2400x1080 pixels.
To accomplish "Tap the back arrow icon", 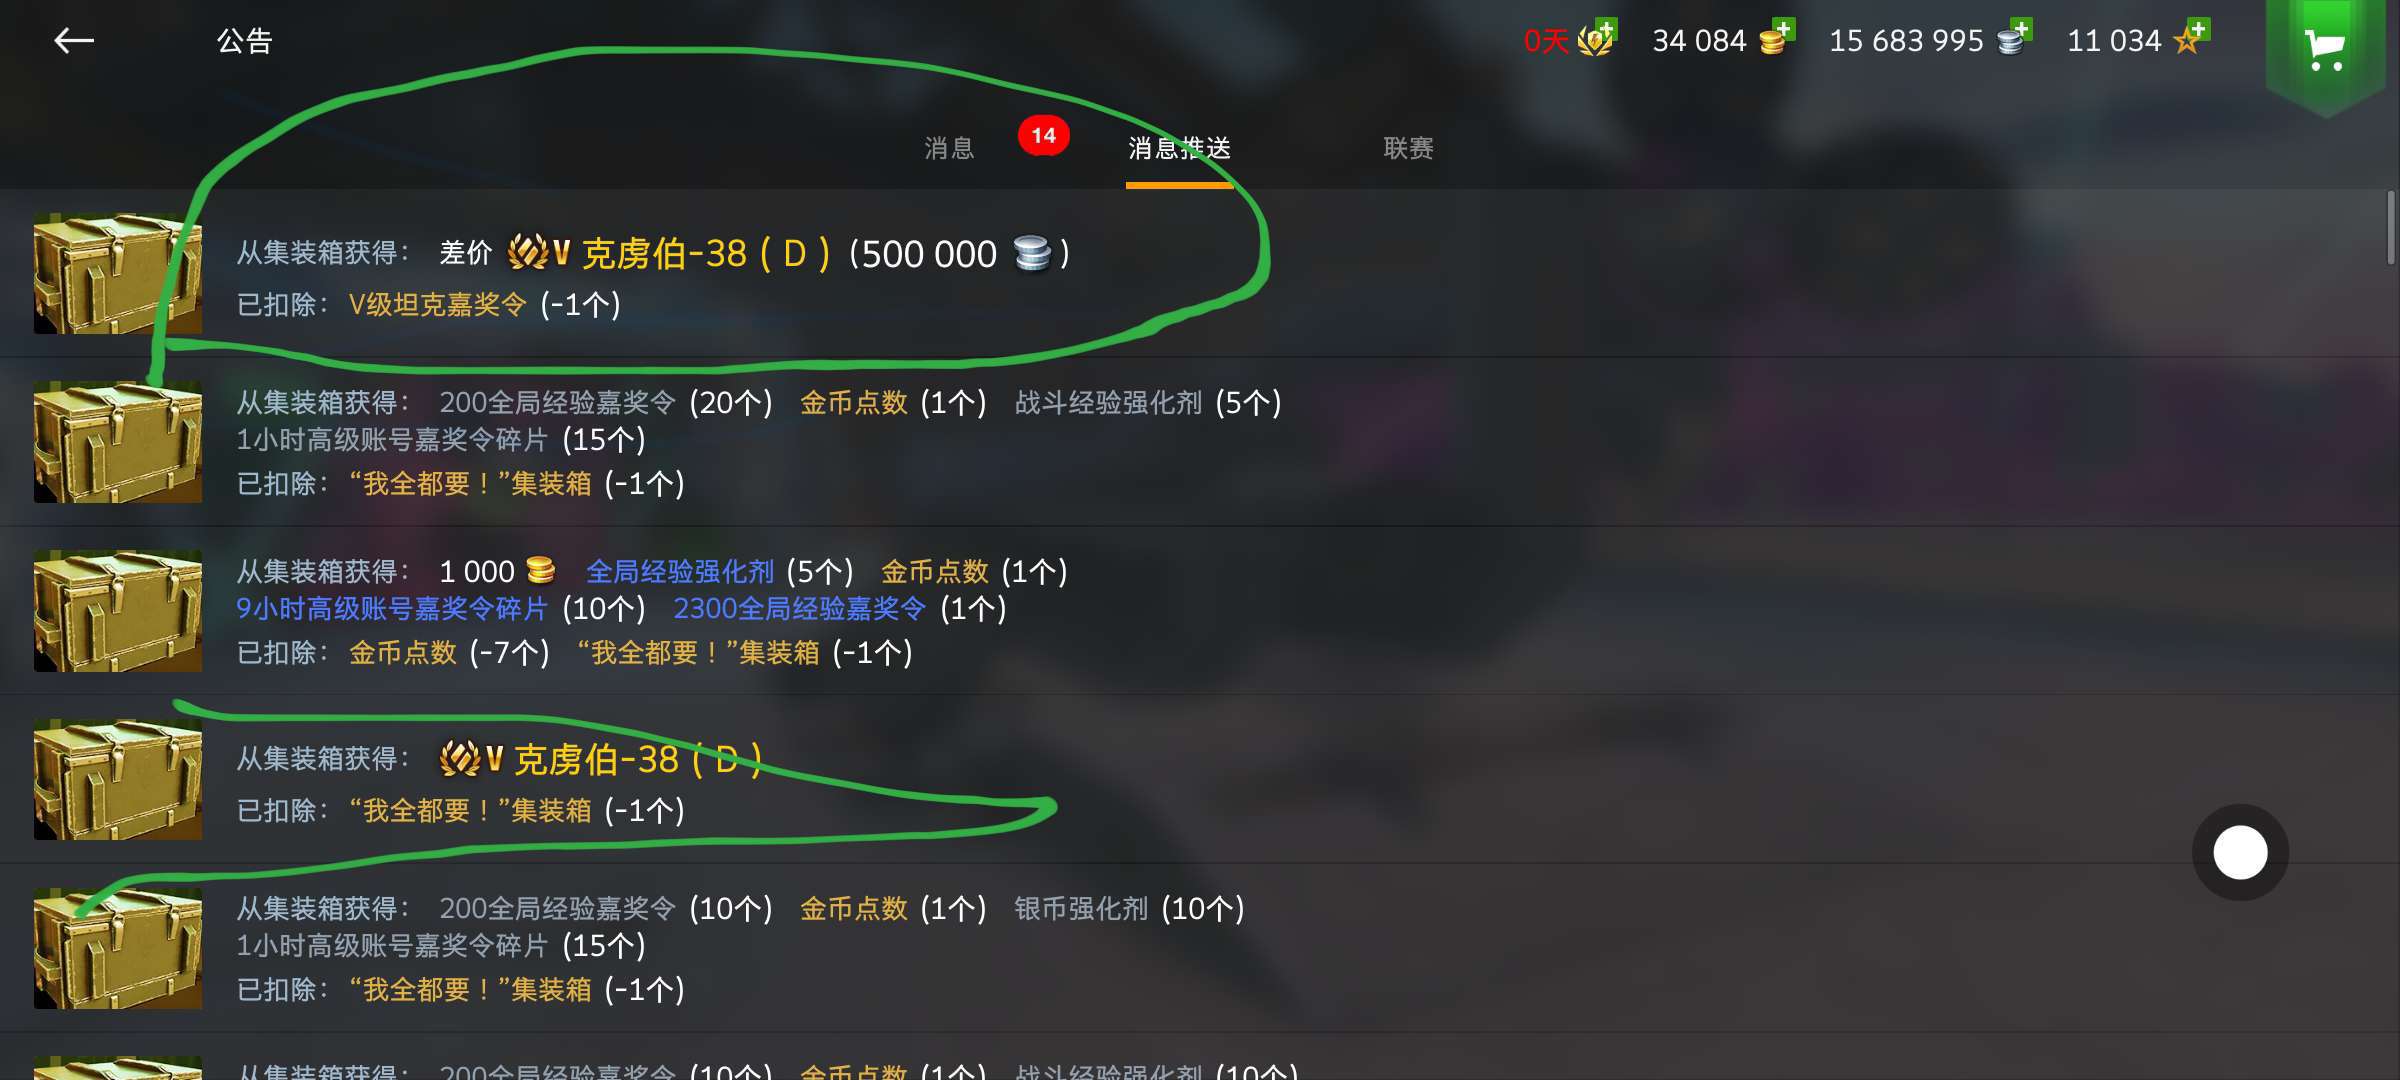I will [74, 41].
